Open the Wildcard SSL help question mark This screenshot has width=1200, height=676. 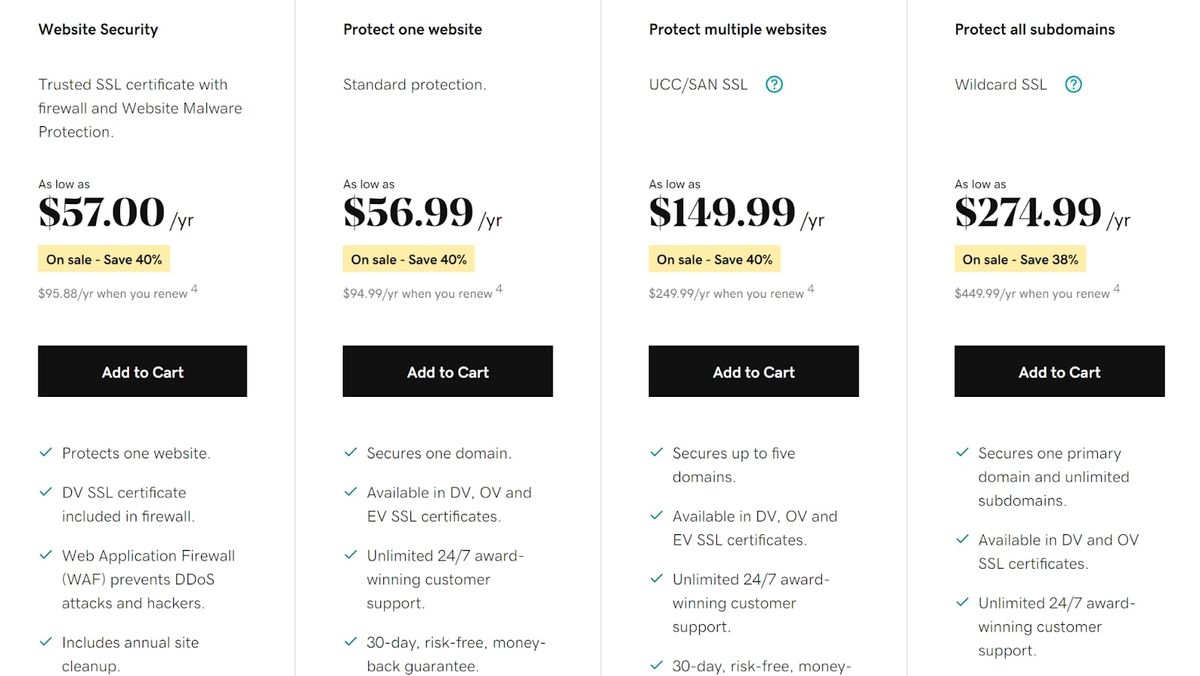coord(1073,84)
